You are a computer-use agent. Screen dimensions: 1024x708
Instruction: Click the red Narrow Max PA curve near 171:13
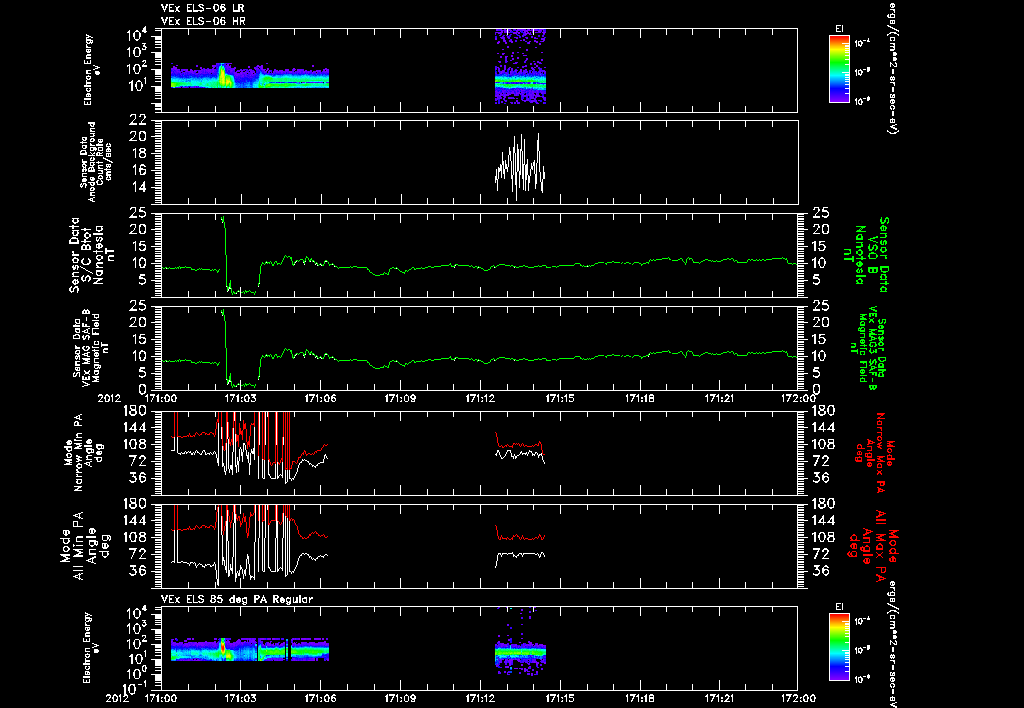[x=520, y=445]
